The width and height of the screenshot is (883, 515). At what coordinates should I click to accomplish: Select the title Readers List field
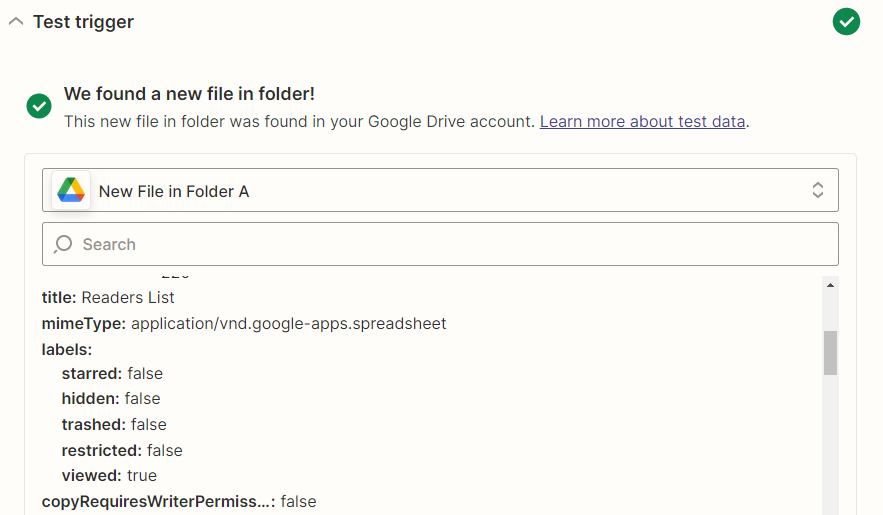point(108,297)
